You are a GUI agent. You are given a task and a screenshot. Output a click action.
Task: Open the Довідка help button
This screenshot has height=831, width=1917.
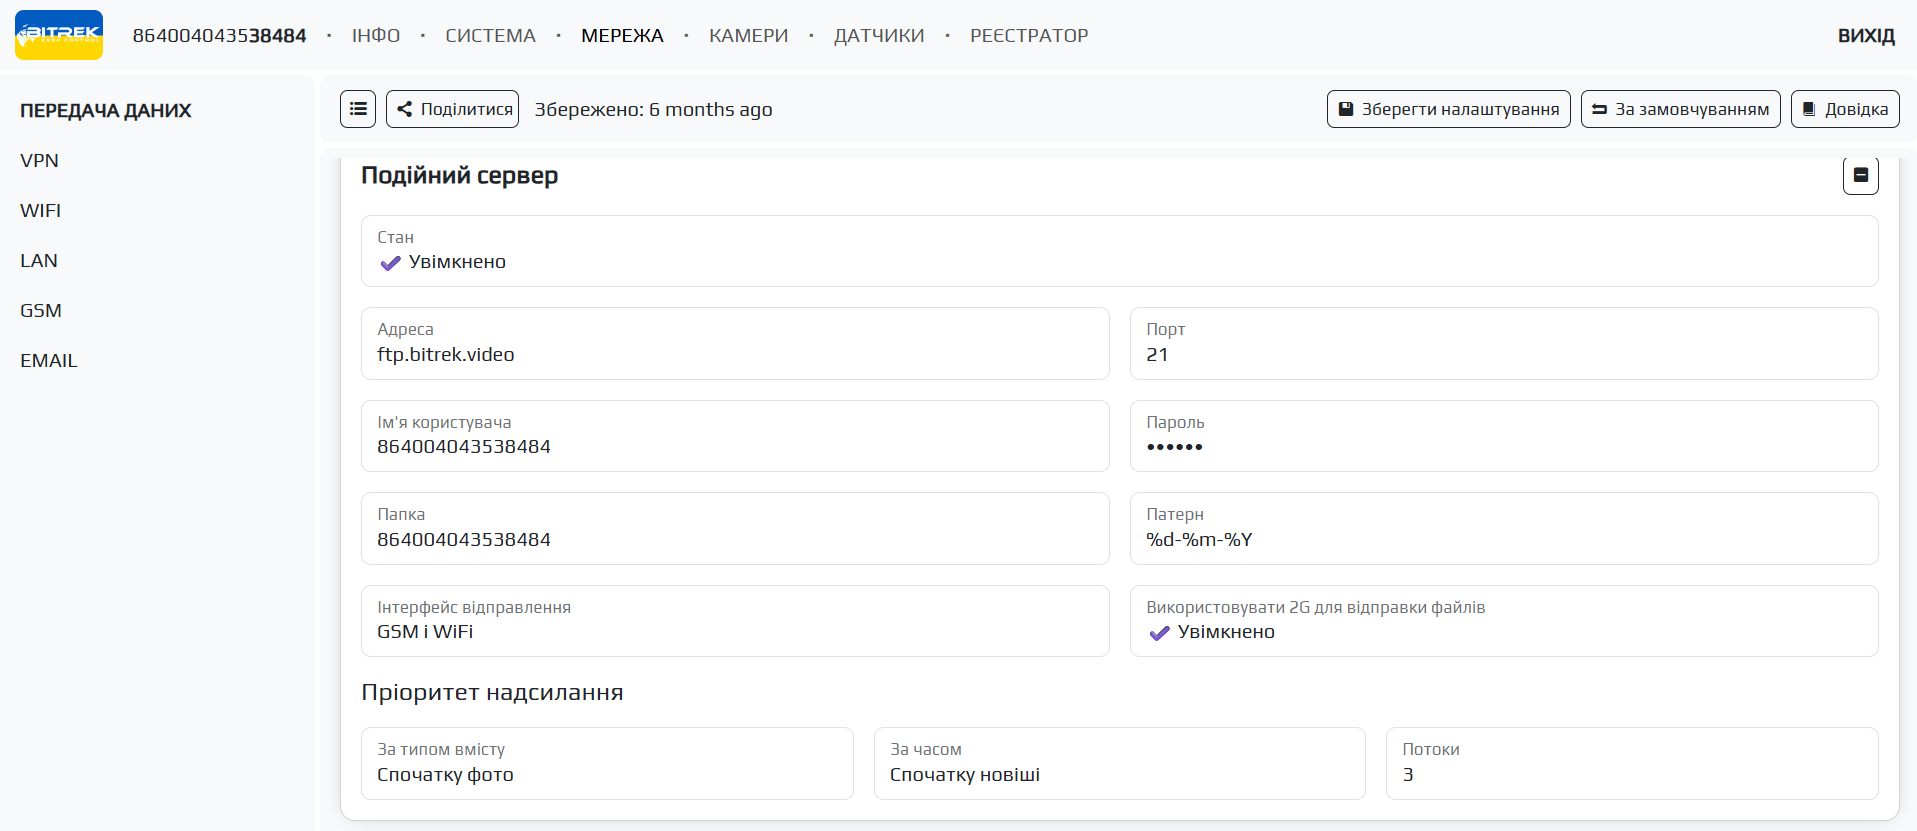[1844, 109]
